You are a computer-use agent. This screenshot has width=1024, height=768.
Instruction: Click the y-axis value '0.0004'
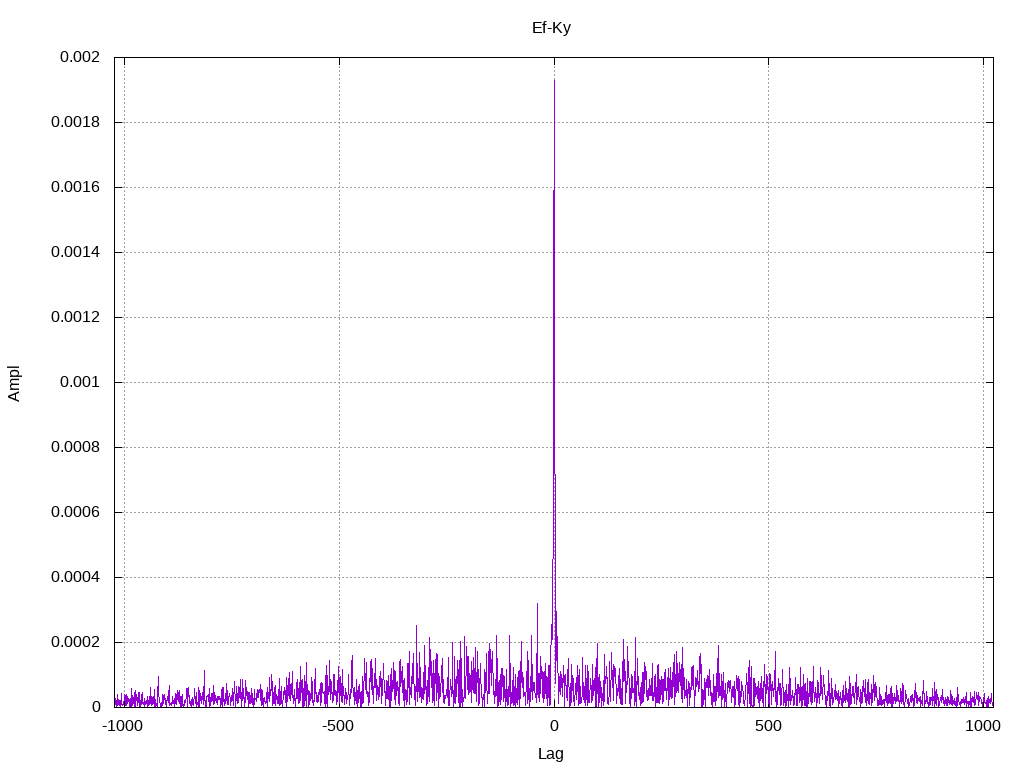point(75,577)
